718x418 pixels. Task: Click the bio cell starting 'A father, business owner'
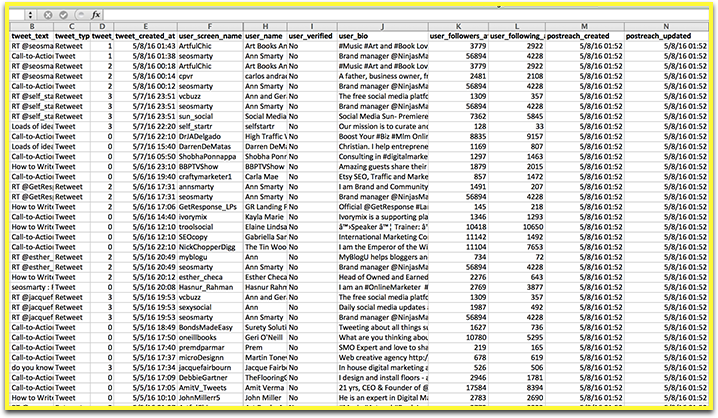click(383, 76)
